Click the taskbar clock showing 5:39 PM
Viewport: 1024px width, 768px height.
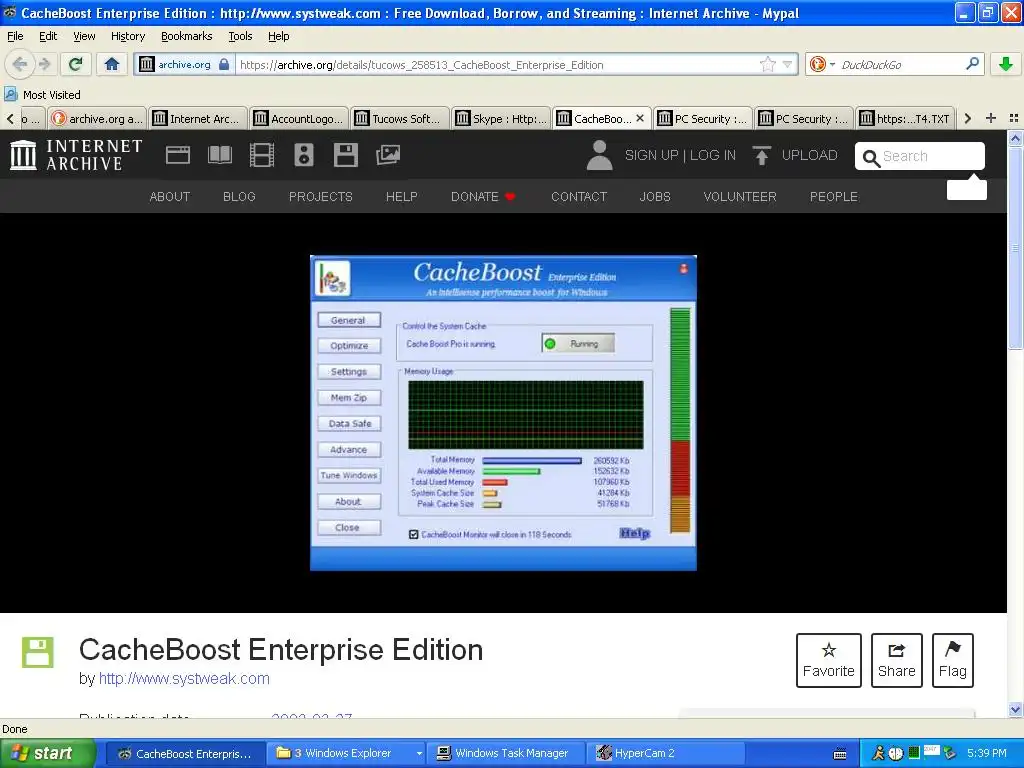(x=987, y=754)
